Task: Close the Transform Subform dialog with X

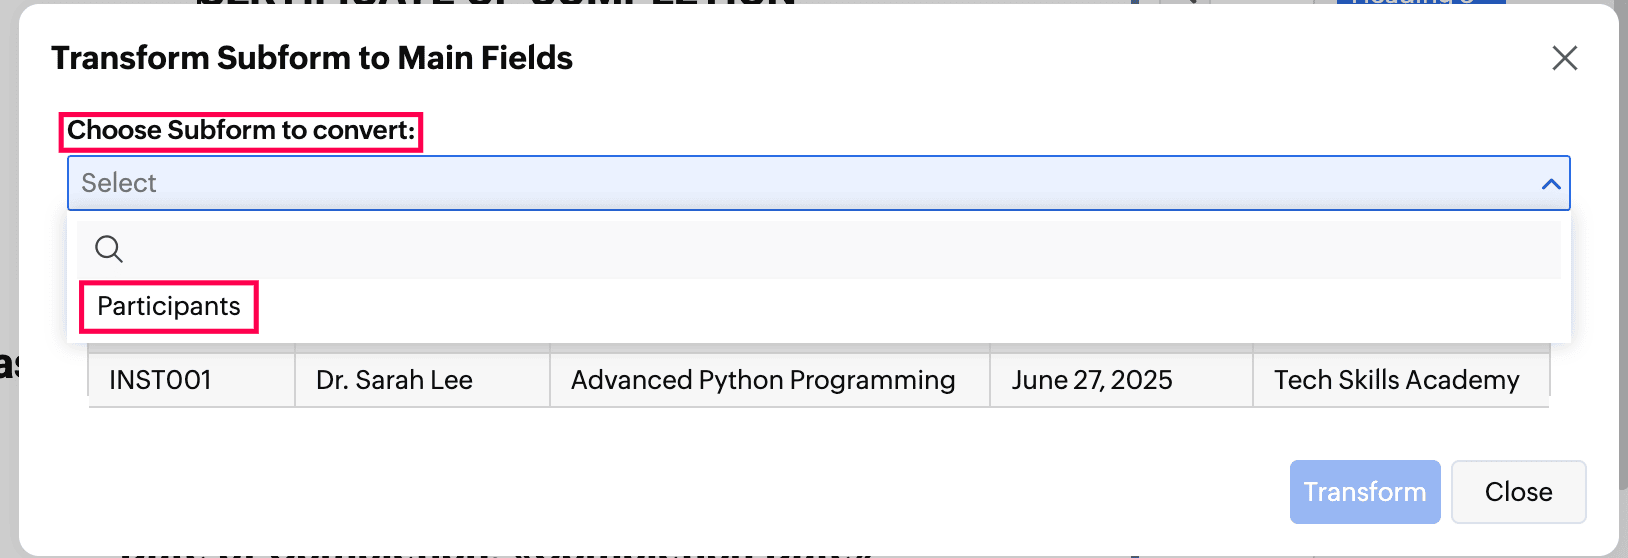Action: tap(1565, 58)
